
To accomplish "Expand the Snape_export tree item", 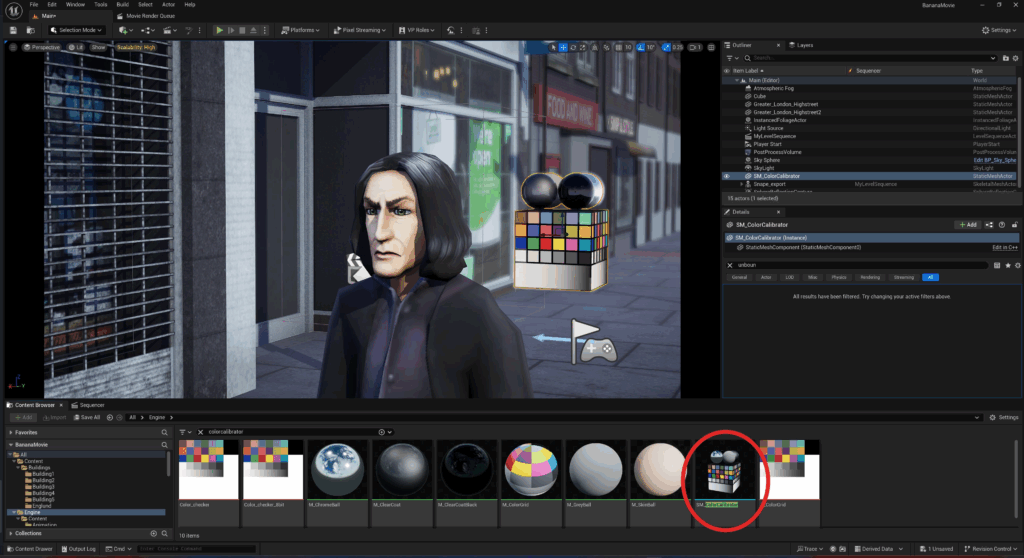I will pyautogui.click(x=741, y=184).
